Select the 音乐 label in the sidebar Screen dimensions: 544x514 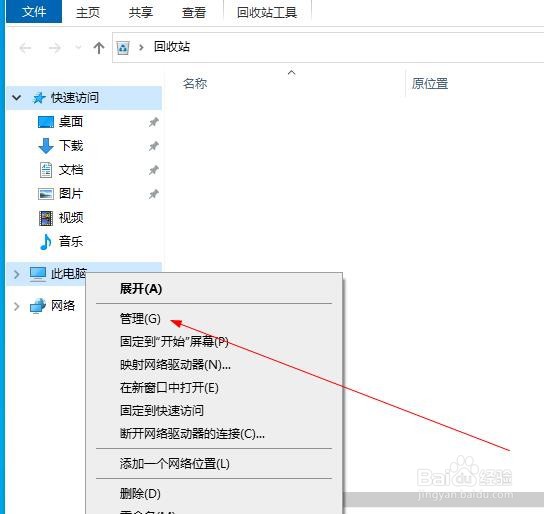coord(71,241)
